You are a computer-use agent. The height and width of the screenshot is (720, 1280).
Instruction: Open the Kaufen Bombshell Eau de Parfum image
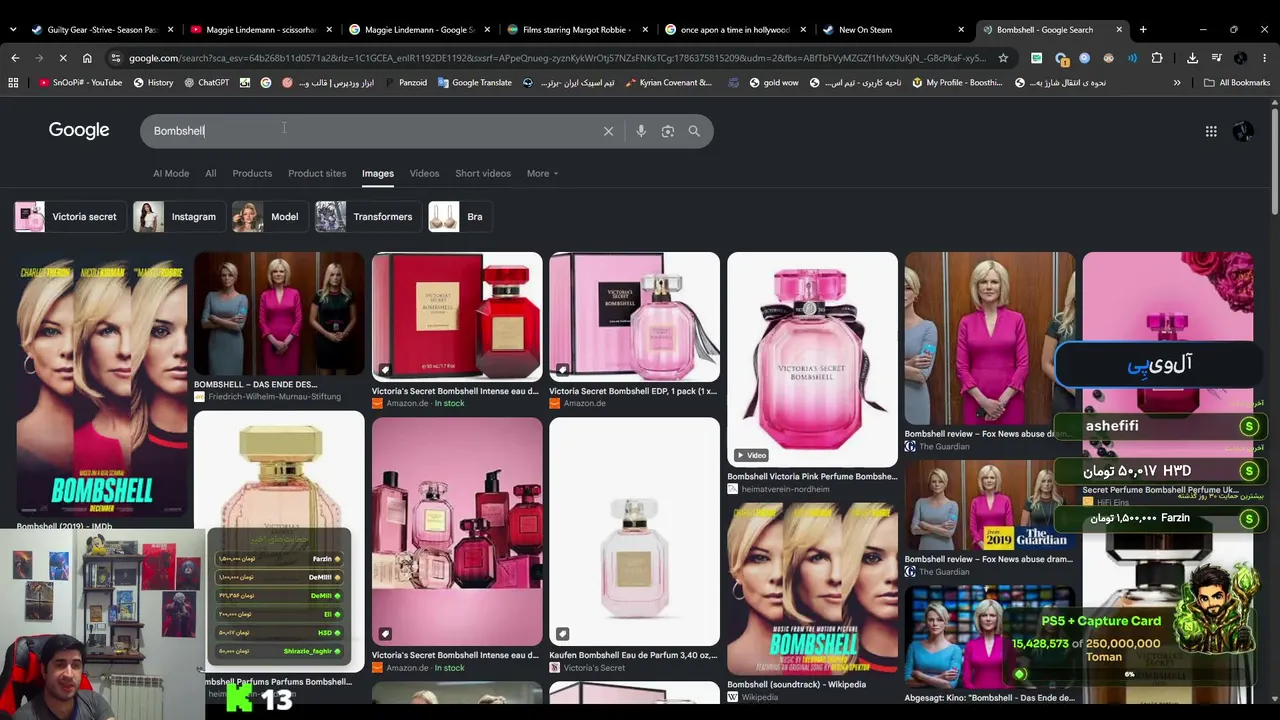(634, 531)
